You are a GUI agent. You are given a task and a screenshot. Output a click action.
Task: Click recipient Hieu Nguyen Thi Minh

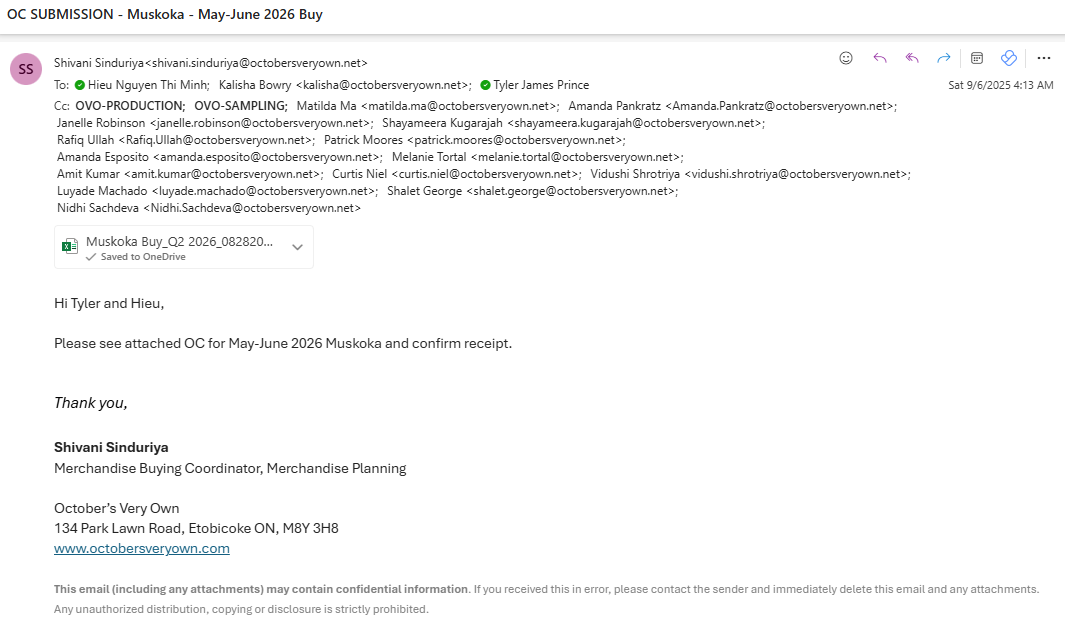148,85
